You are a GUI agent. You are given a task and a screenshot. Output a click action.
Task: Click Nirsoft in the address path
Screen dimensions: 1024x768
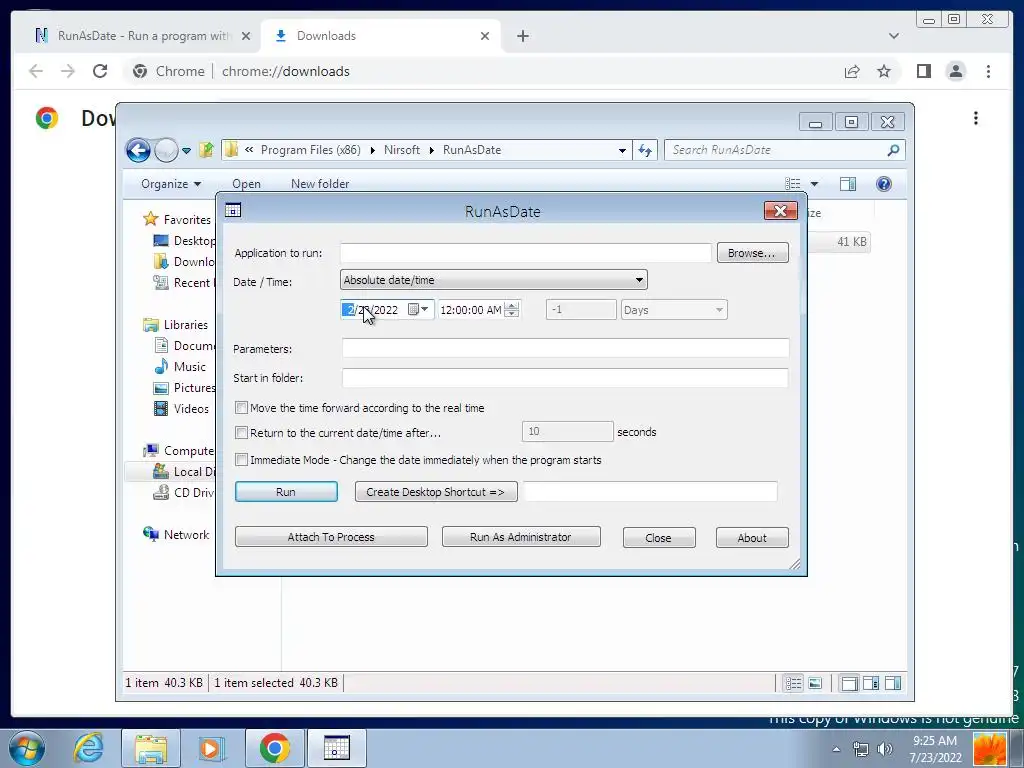tap(402, 150)
